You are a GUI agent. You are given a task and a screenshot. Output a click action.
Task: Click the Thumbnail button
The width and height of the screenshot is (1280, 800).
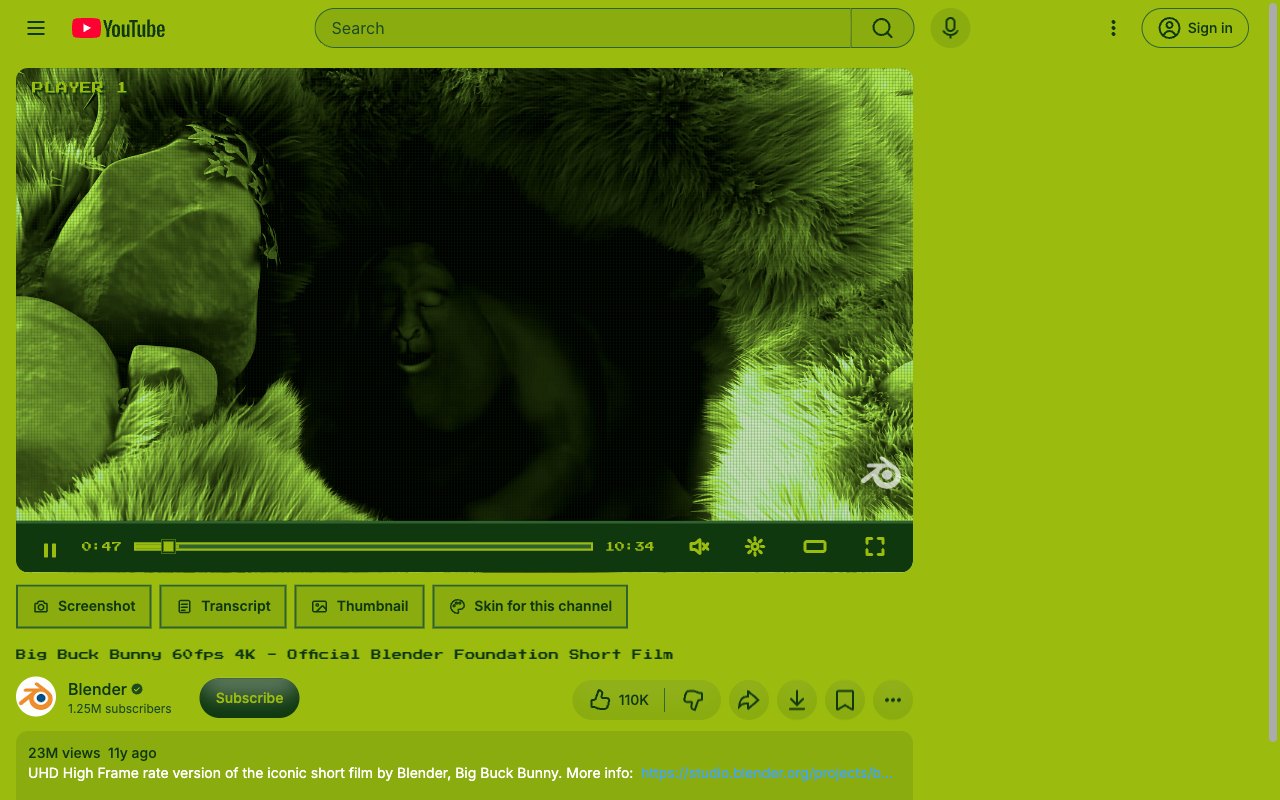pyautogui.click(x=359, y=606)
